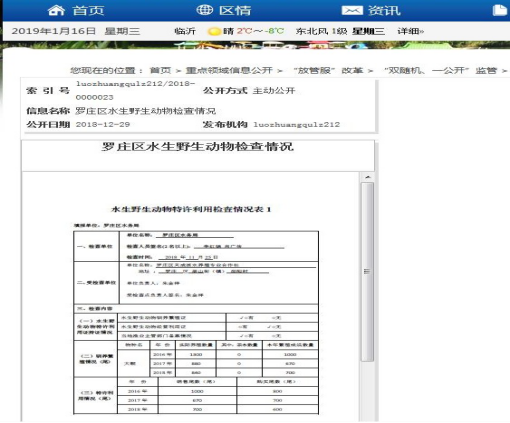Click the document icon at the top right
510x423 pixels.
point(500,10)
